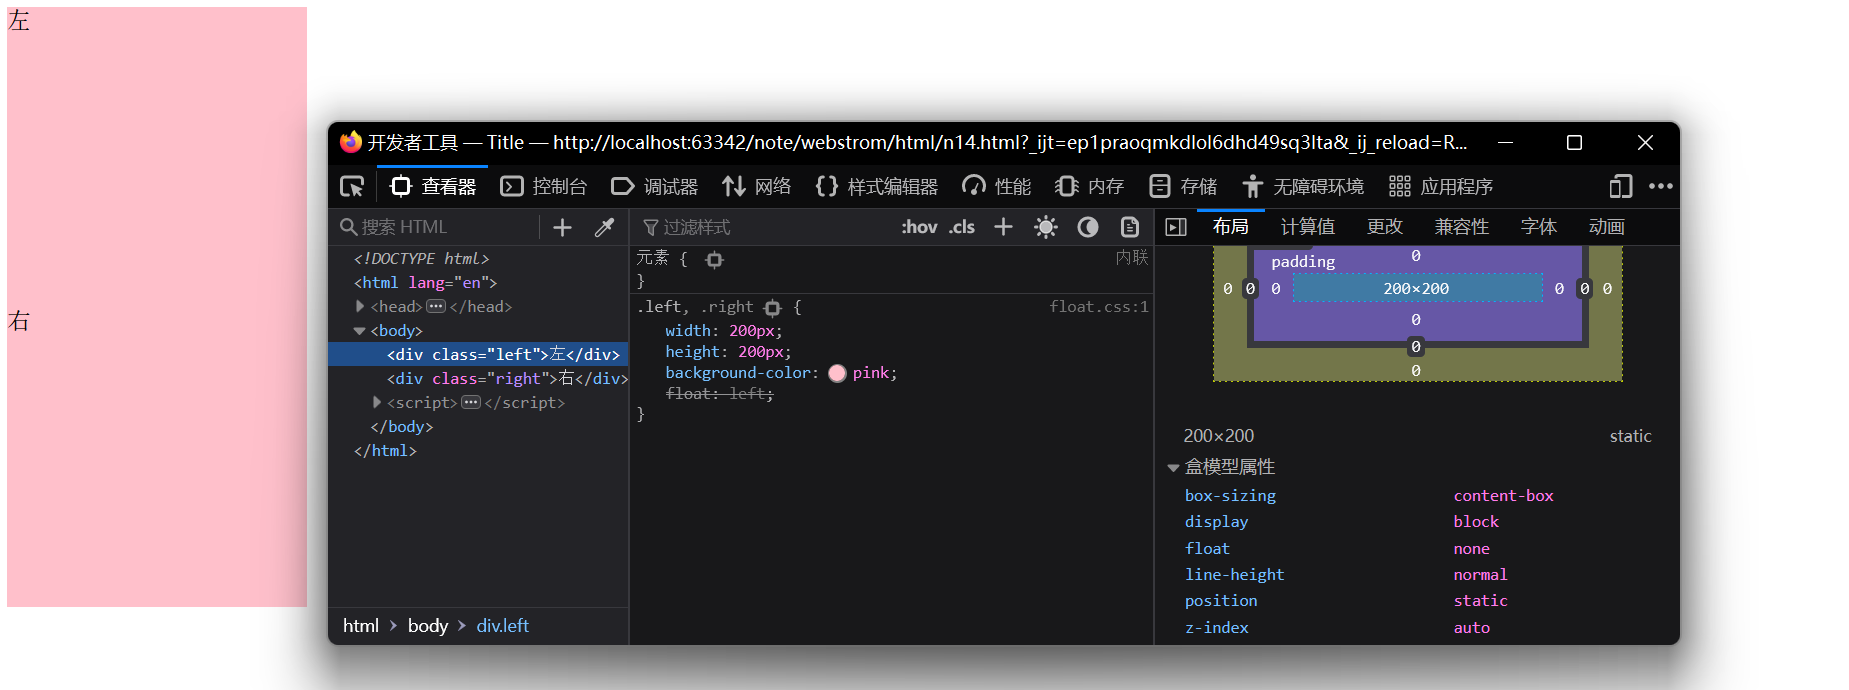
Task: Open responsive design mode icon
Action: click(1620, 187)
